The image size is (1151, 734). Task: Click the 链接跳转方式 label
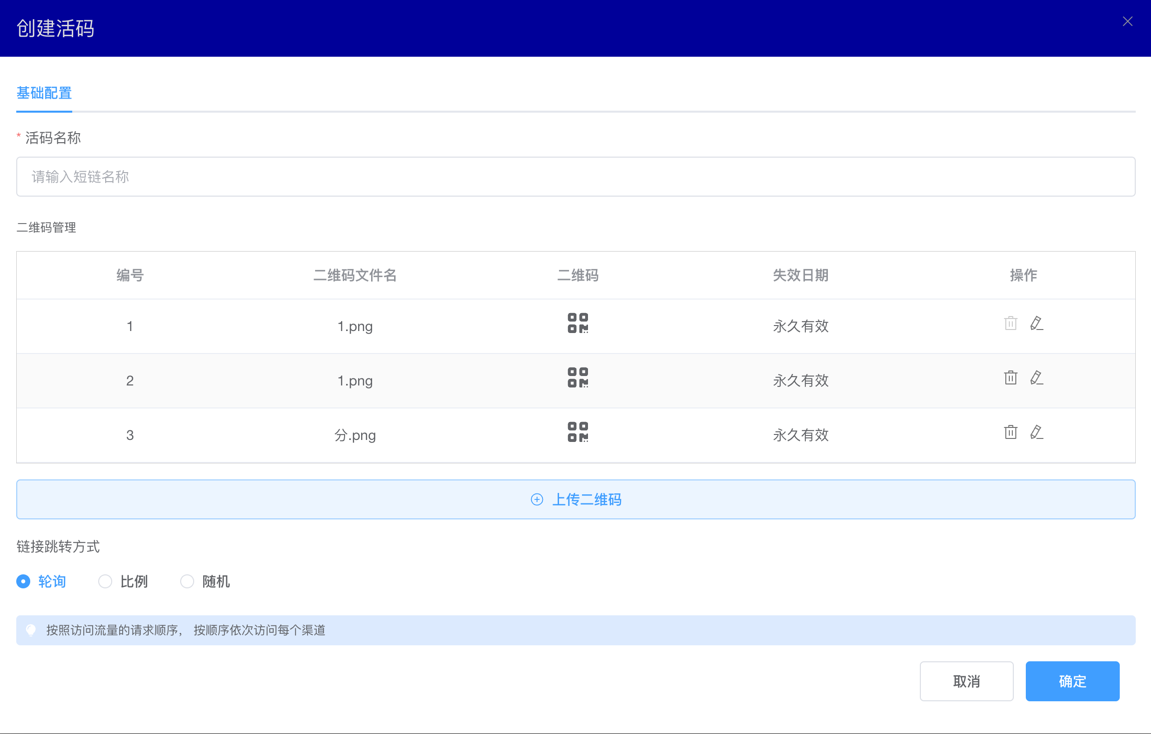pos(58,547)
